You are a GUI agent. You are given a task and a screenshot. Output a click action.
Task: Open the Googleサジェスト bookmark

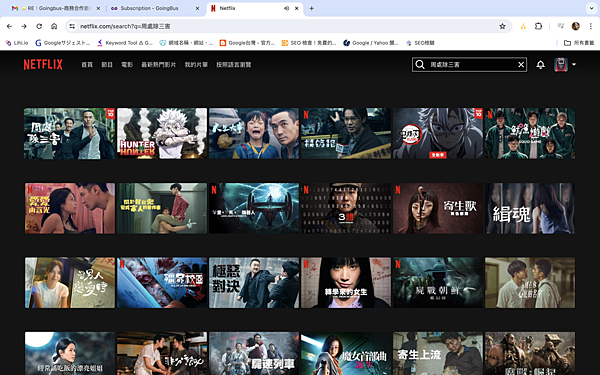tap(62, 43)
